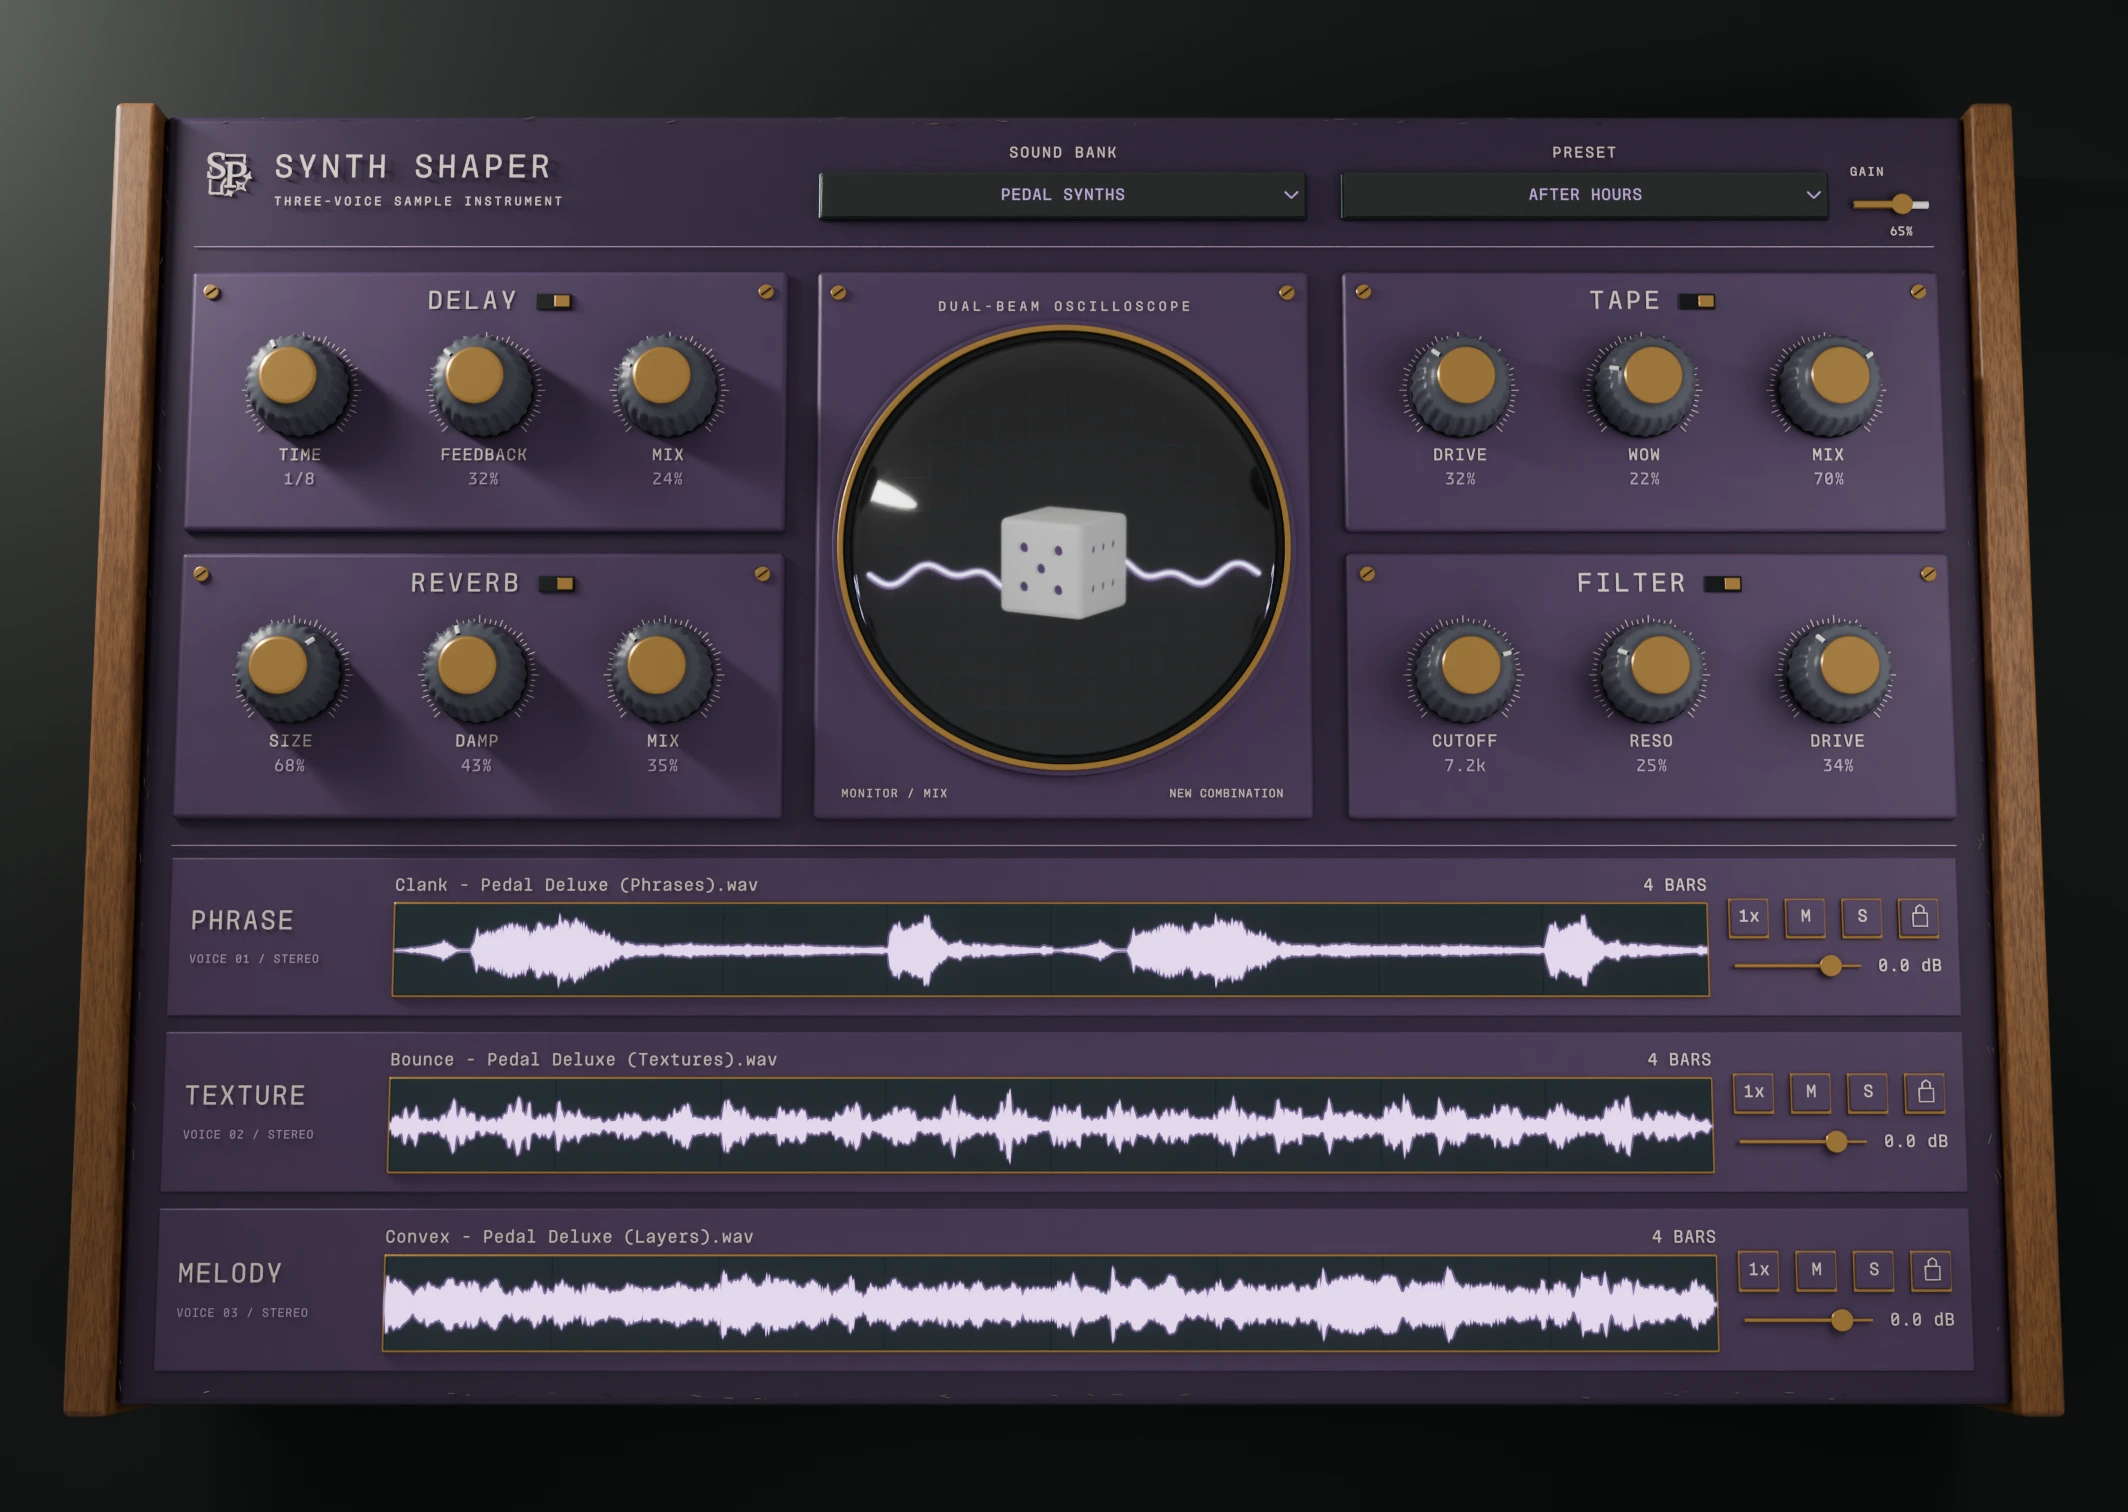
Task: Adjust the master GAIN slider at 65%
Action: point(1890,204)
